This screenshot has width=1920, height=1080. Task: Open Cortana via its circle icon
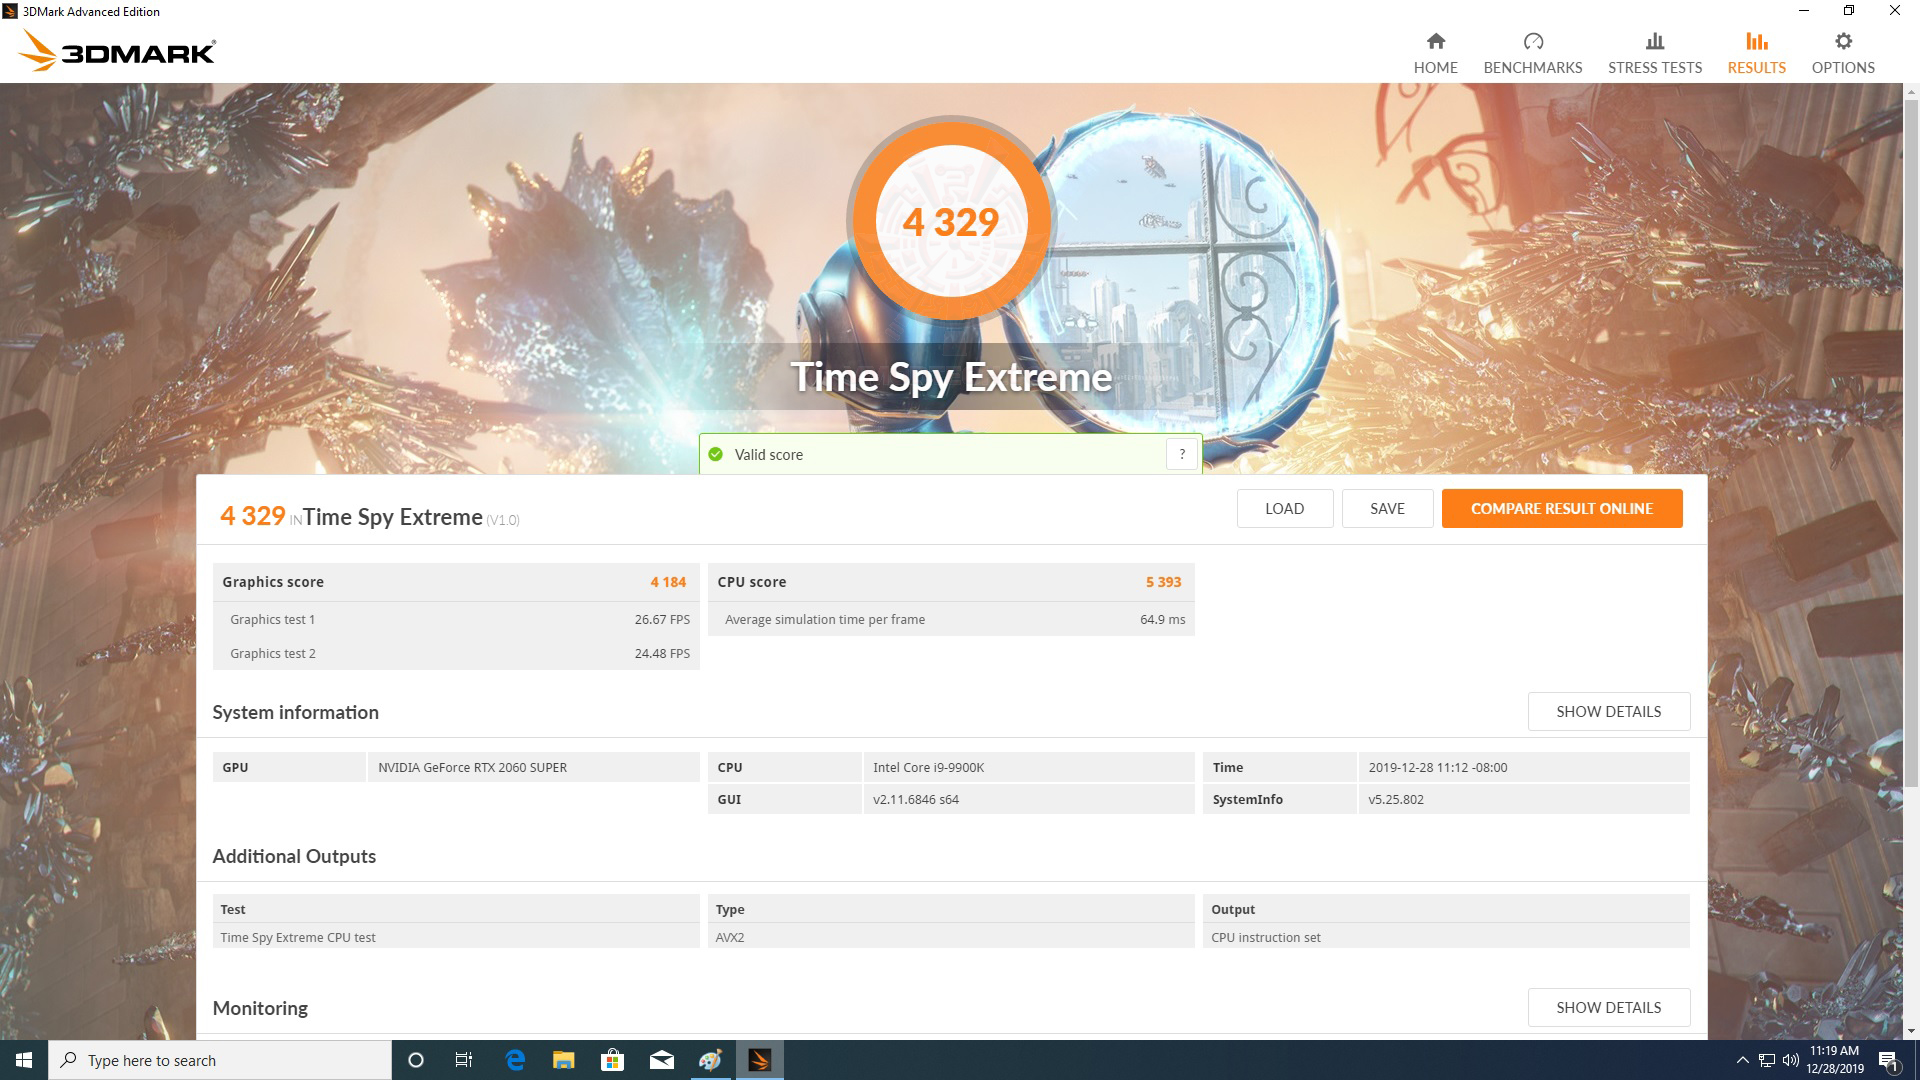415,1059
